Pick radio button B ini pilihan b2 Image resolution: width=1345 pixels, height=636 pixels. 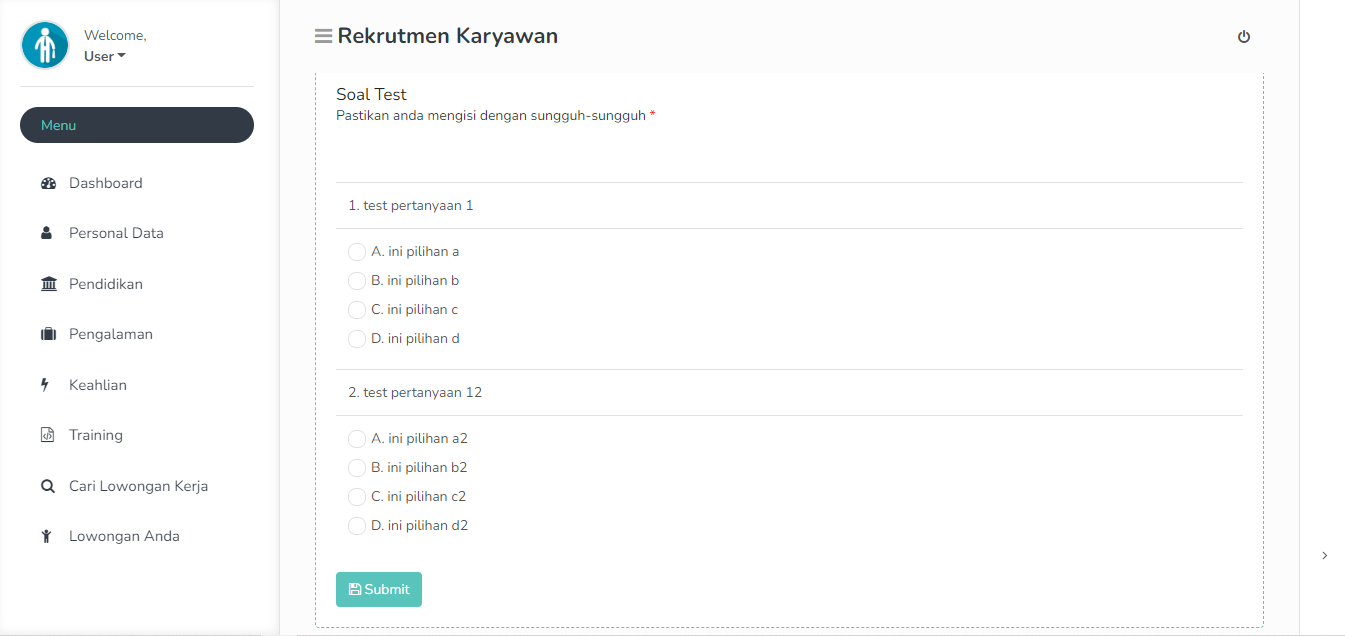click(357, 468)
